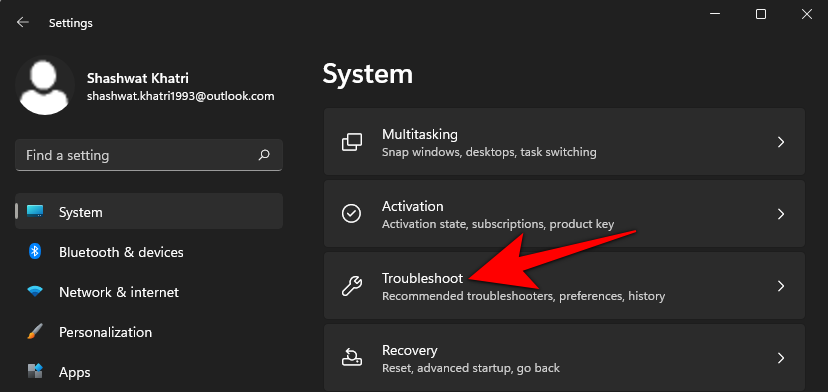Select System in the sidebar
828x392 pixels.
coord(149,211)
